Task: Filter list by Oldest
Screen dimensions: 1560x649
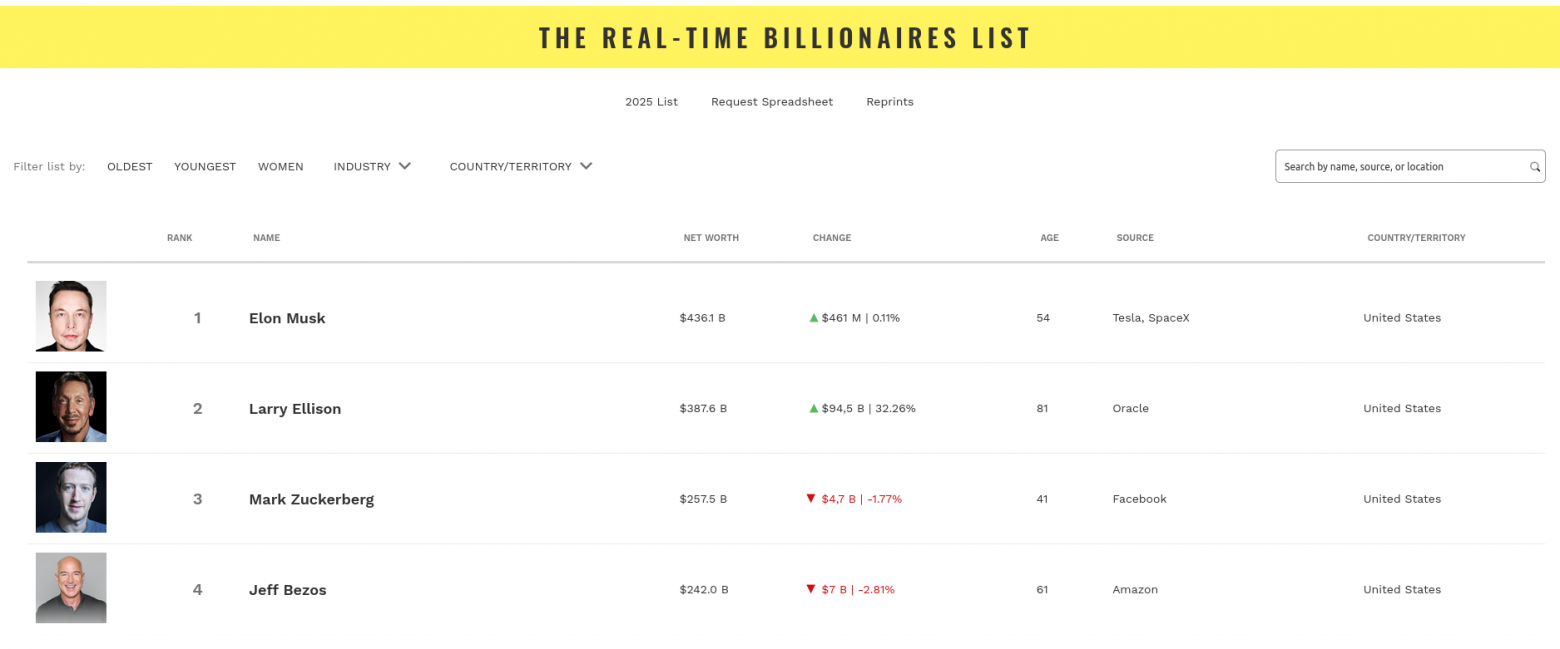Action: 130,166
